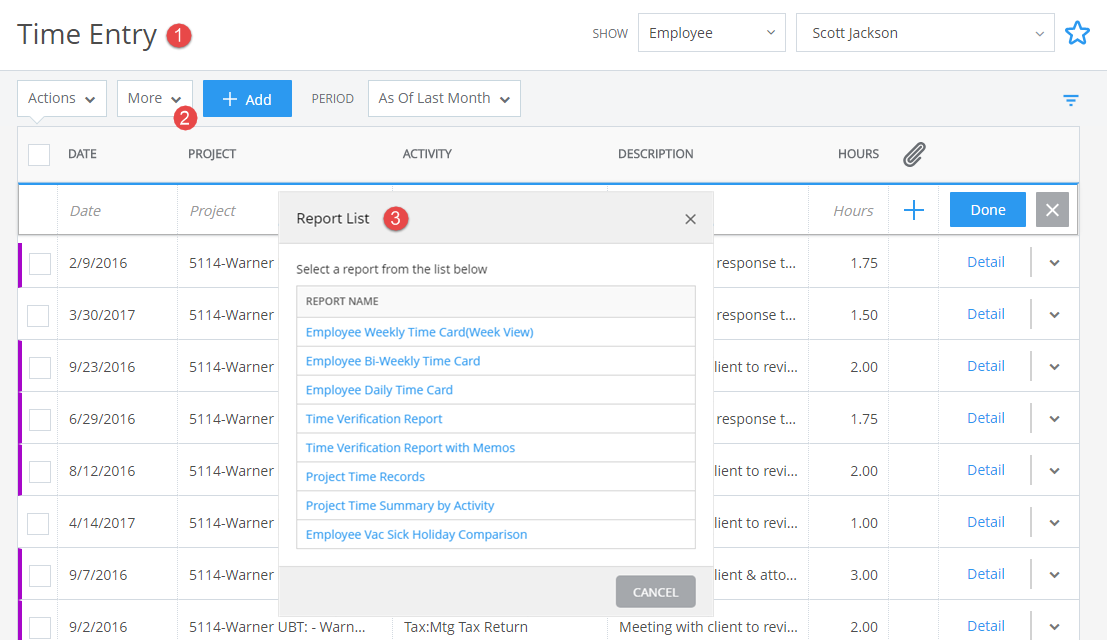Sort by the DESCRIPTION column header
This screenshot has height=640, width=1107.
coord(655,154)
